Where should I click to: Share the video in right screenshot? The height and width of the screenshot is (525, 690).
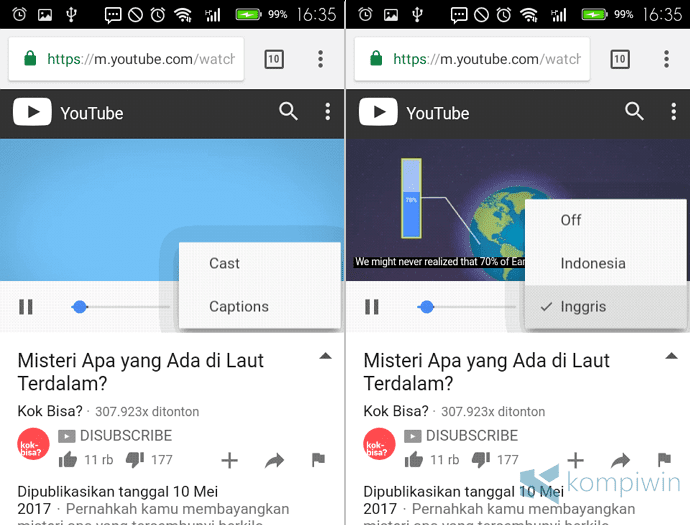[620, 460]
